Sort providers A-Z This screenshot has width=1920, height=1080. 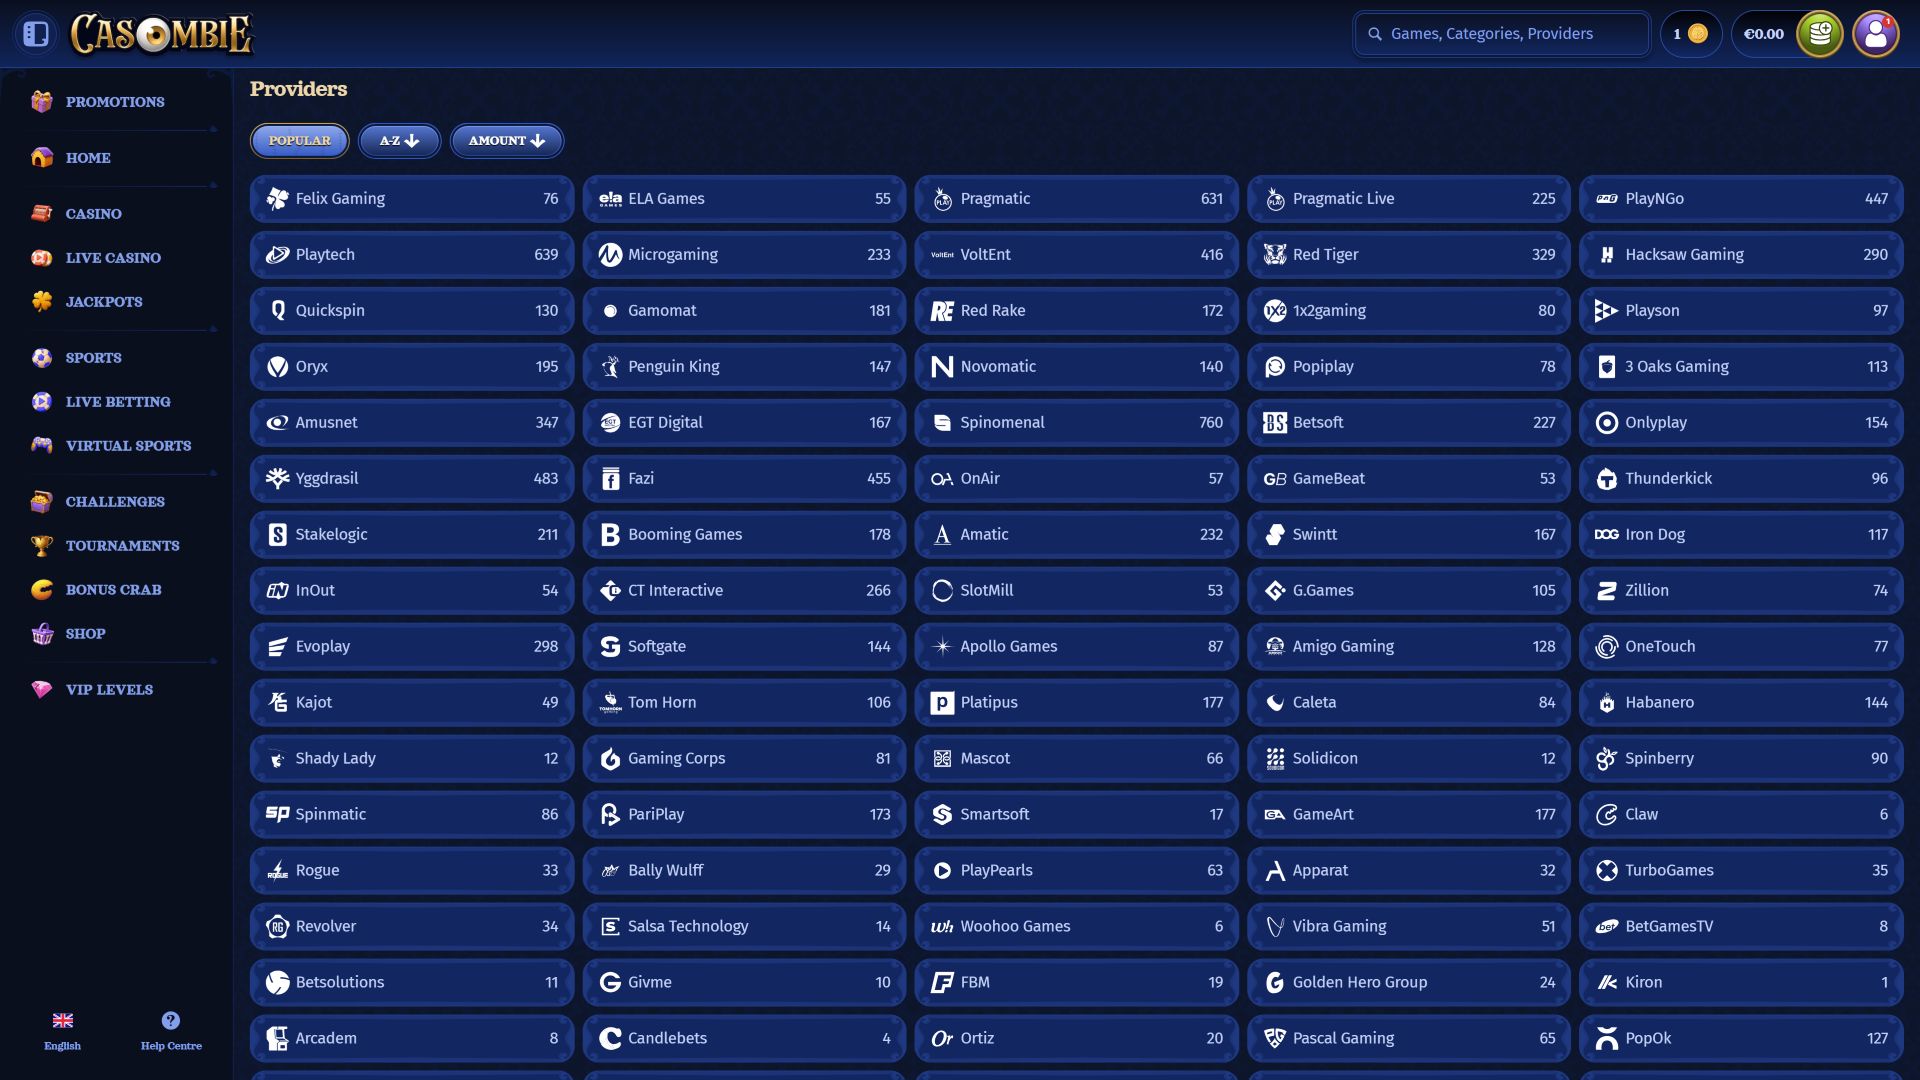399,141
